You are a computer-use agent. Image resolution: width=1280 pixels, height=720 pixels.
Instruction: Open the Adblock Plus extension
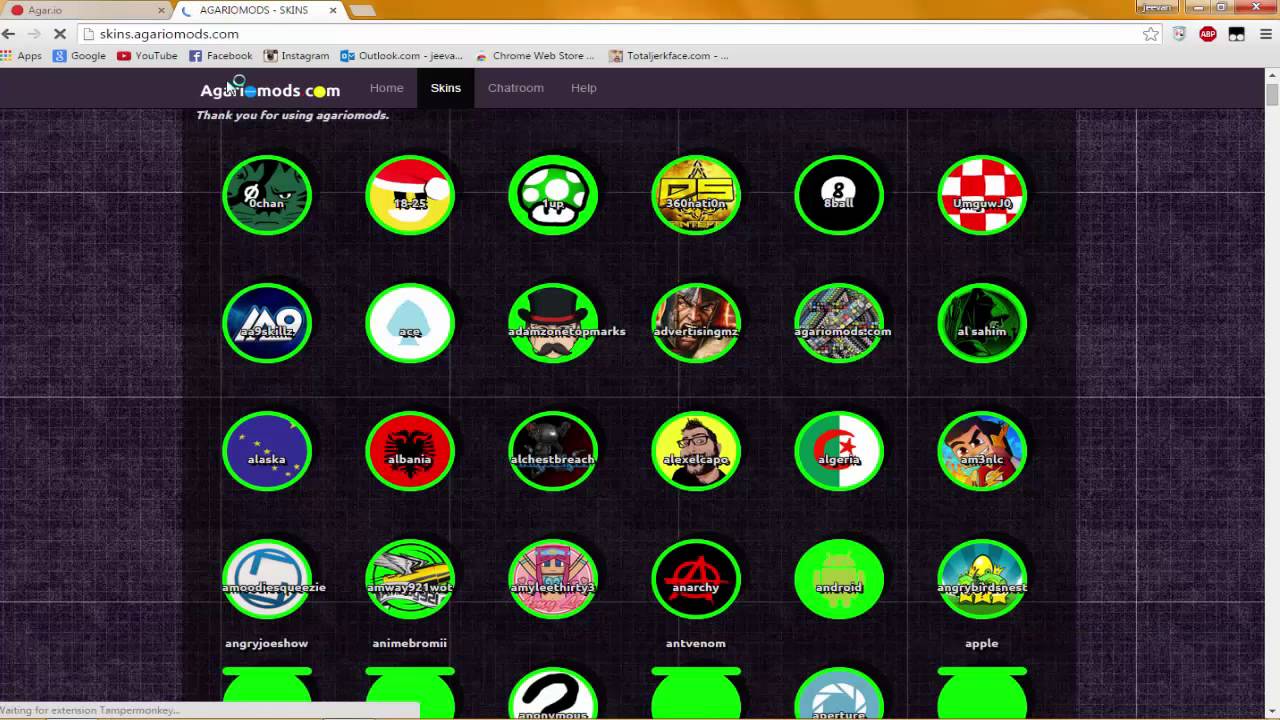[1208, 34]
